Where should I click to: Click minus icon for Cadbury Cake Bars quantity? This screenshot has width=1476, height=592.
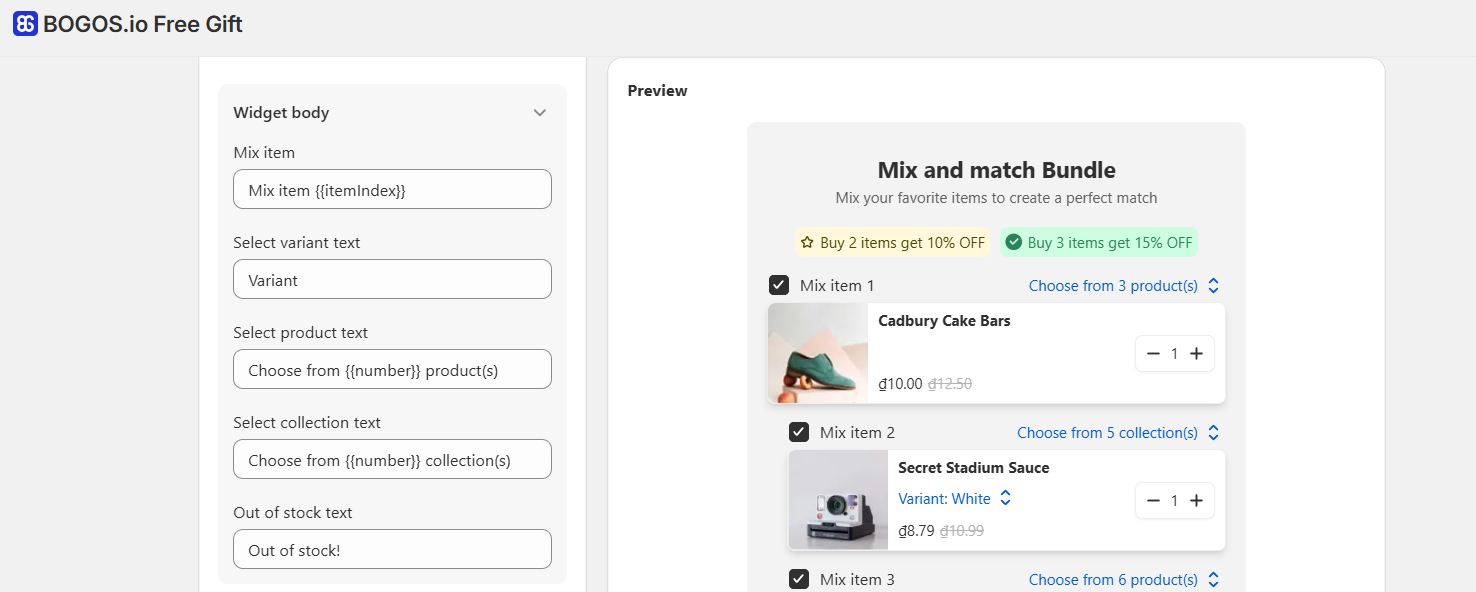(x=1153, y=353)
